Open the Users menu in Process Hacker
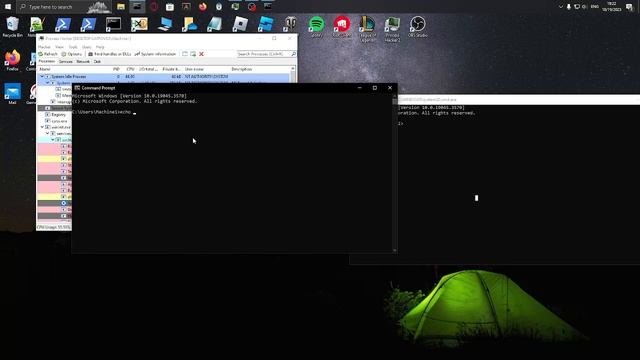Image resolution: width=640 pixels, height=360 pixels. 87,47
